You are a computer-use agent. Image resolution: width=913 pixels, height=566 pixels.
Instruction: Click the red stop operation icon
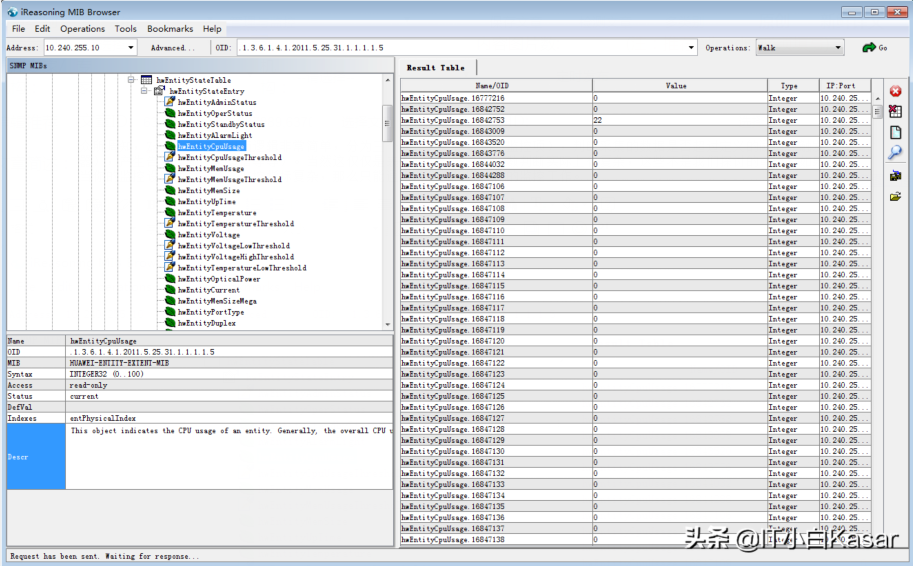tap(895, 91)
